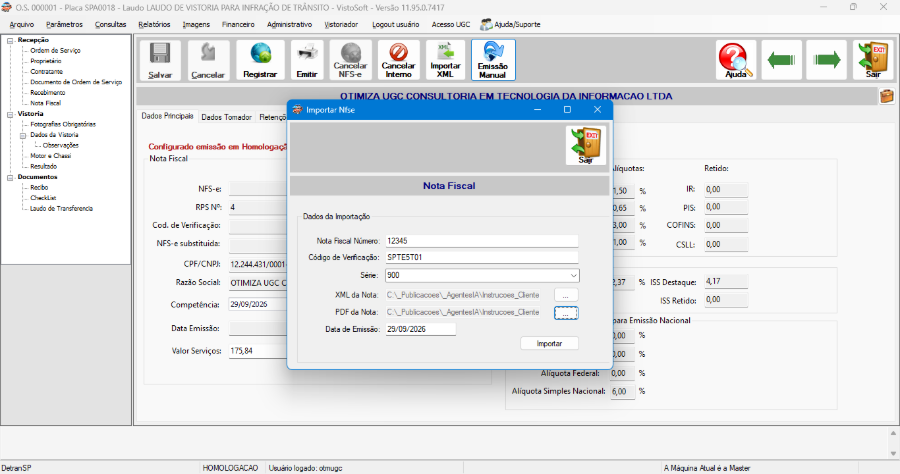This screenshot has height=474, width=900.
Task: Open the Série dropdown arrow
Action: tap(573, 275)
